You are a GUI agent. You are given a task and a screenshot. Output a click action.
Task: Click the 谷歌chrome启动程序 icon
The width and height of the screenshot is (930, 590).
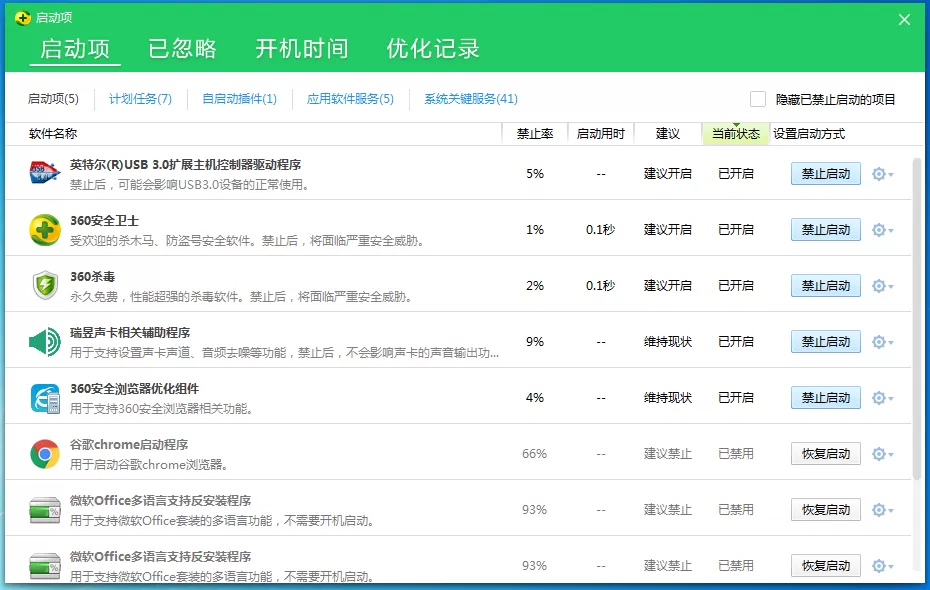point(45,454)
